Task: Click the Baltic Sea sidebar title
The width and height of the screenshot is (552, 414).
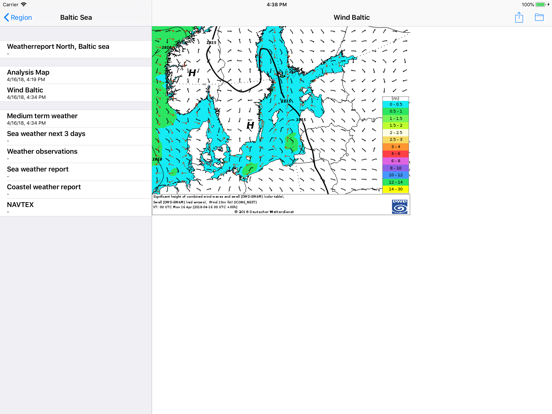Action: point(76,17)
